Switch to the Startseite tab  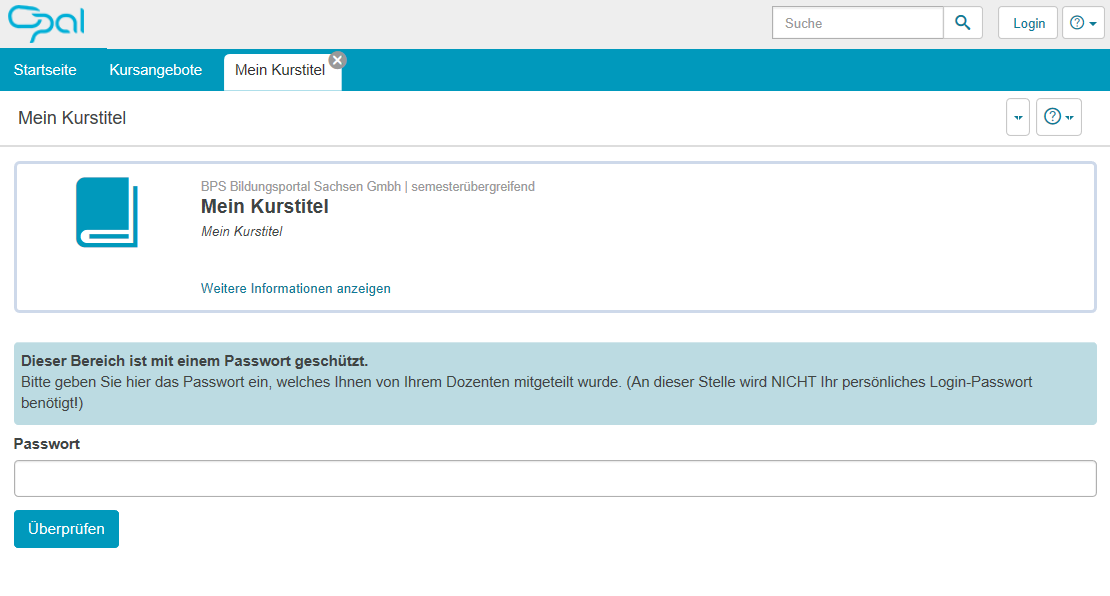pyautogui.click(x=45, y=70)
